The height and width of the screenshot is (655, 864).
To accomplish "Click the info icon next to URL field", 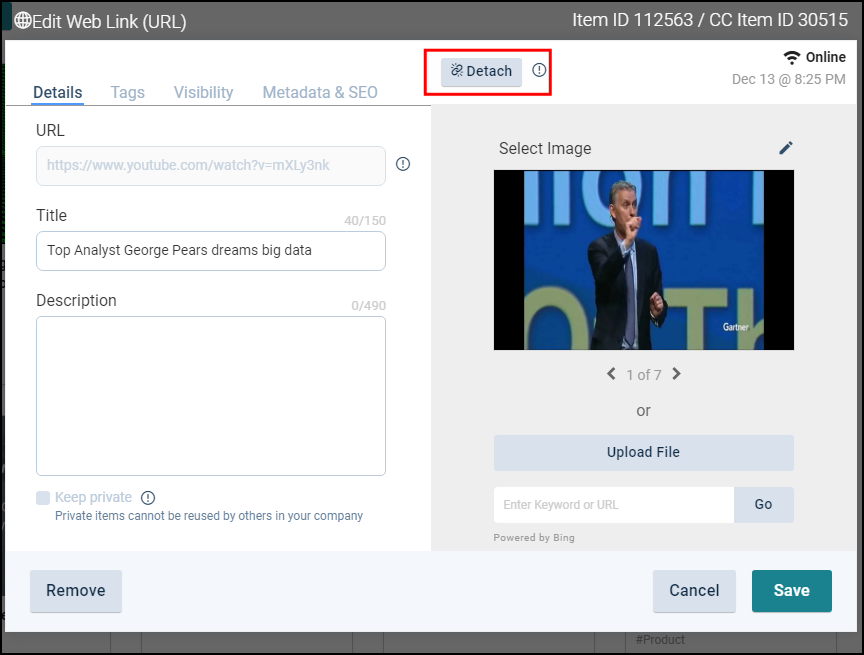I will pyautogui.click(x=403, y=164).
